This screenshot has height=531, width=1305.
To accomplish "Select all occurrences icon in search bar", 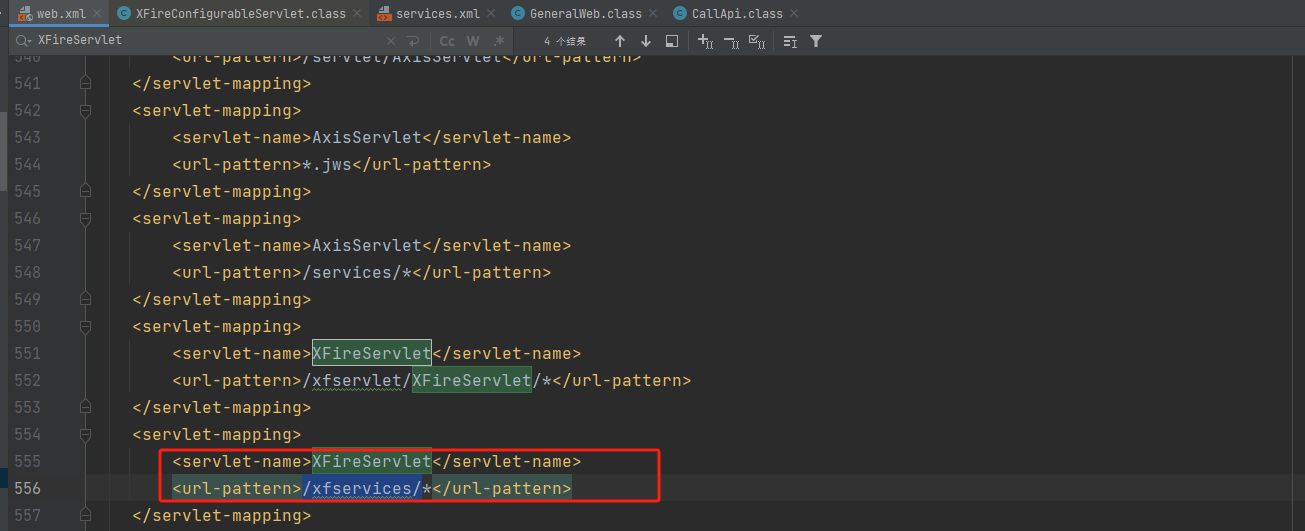I will coord(757,41).
